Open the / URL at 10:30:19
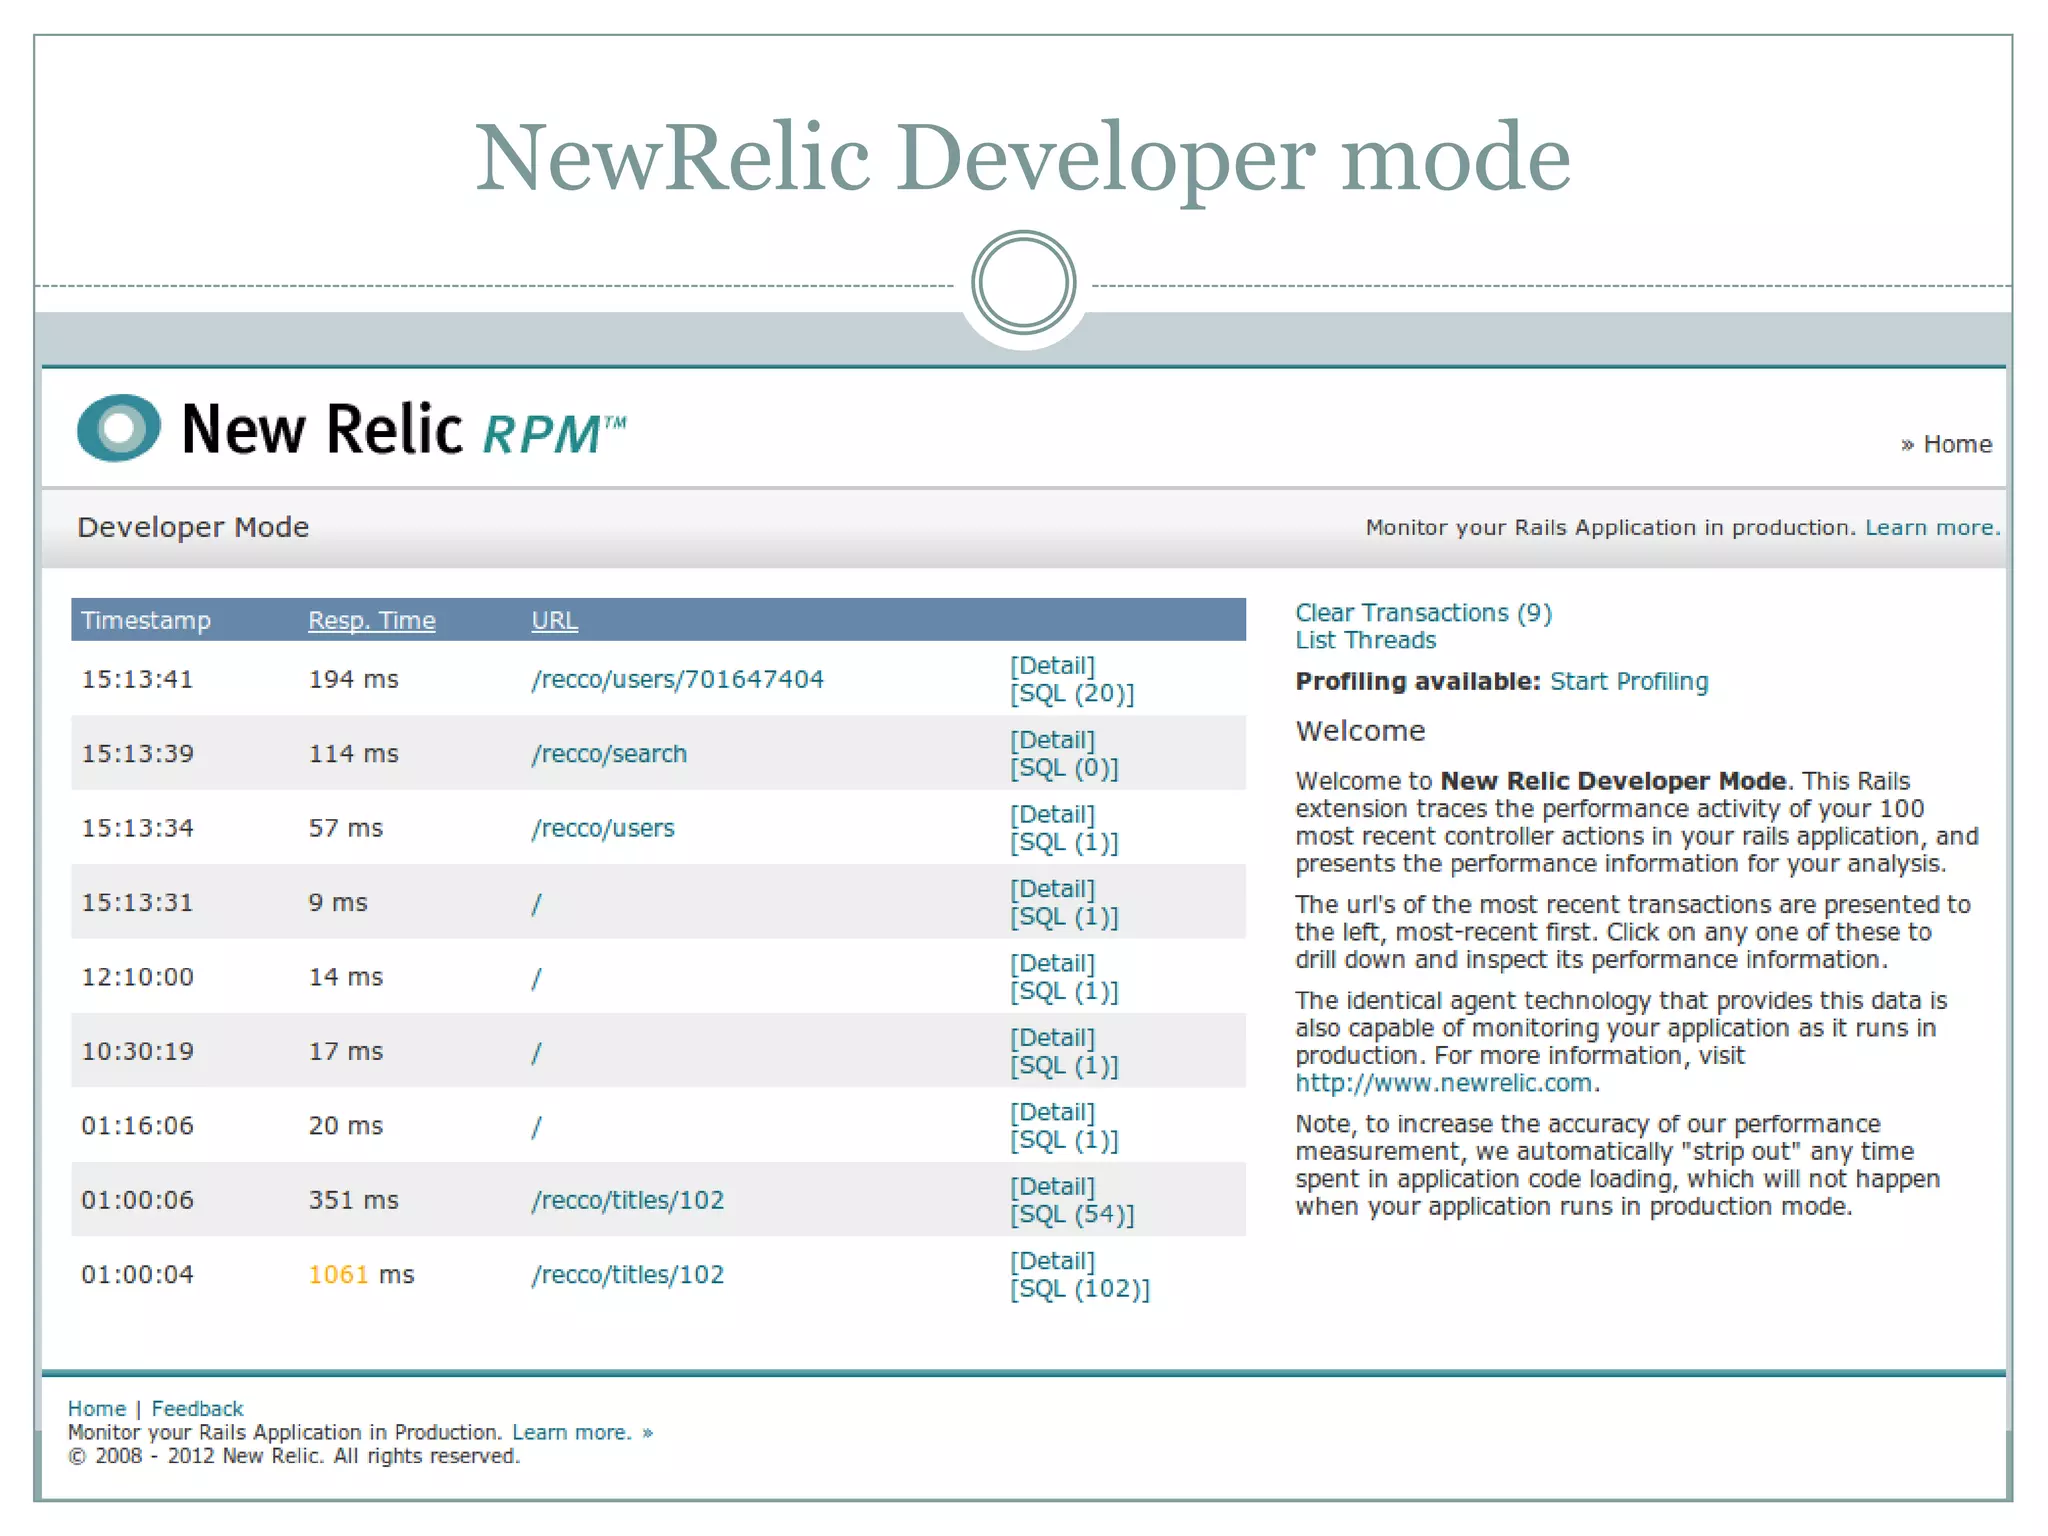The height and width of the screenshot is (1536, 2048). (536, 1052)
